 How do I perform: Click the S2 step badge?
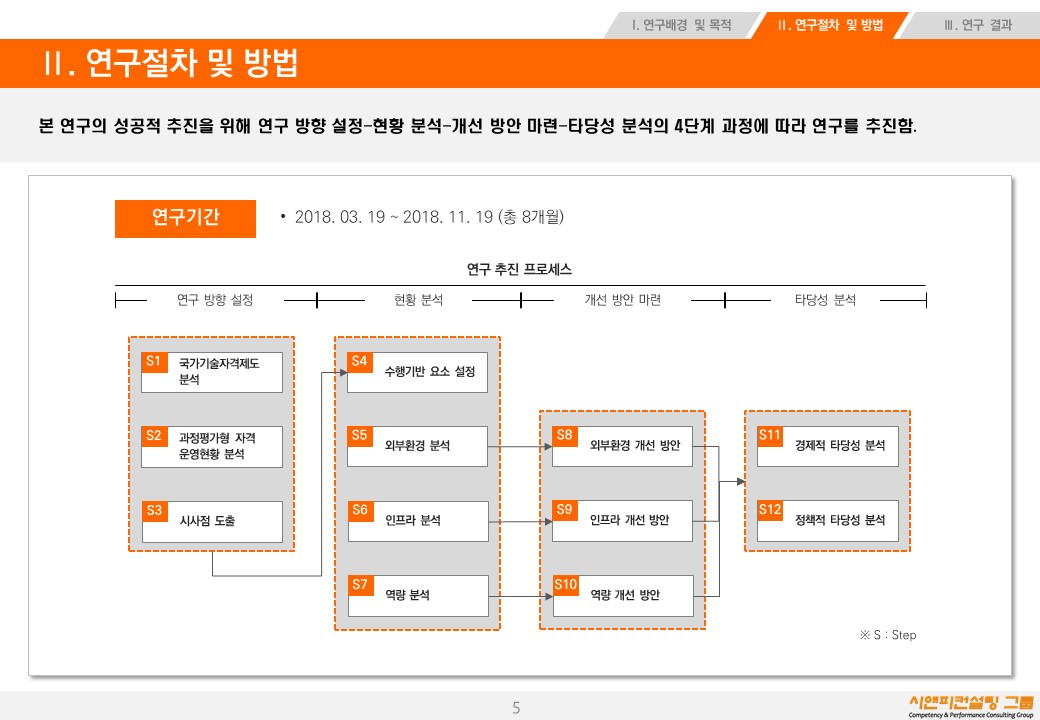pyautogui.click(x=154, y=436)
